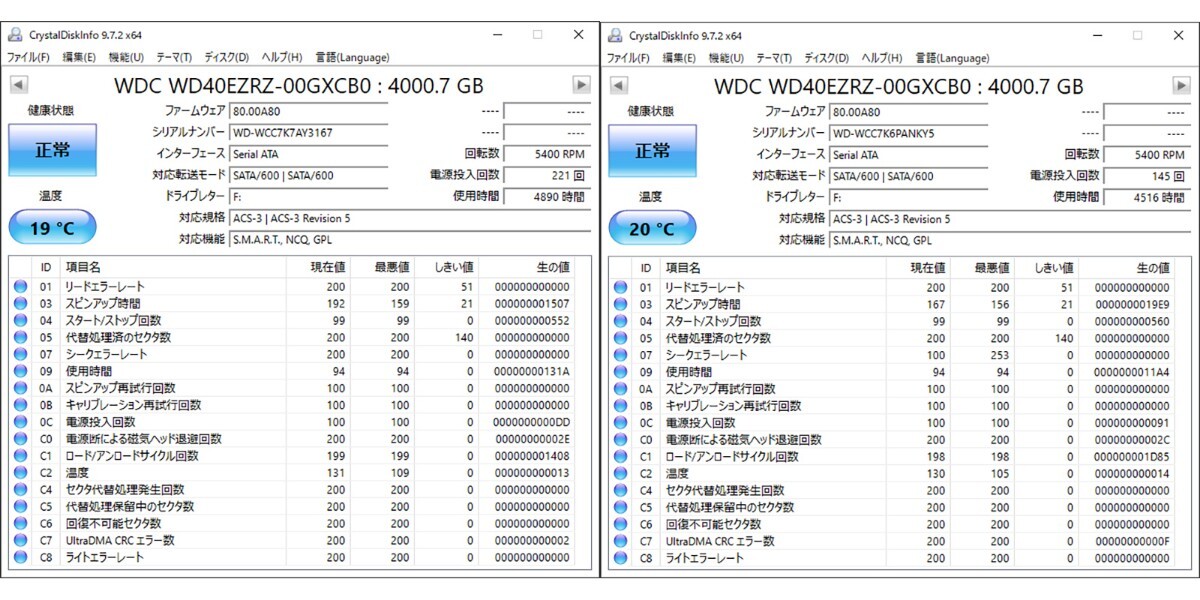Image resolution: width=1200 pixels, height=600 pixels.
Task: Open ファイル(F) menu in right window
Action: (x=629, y=58)
